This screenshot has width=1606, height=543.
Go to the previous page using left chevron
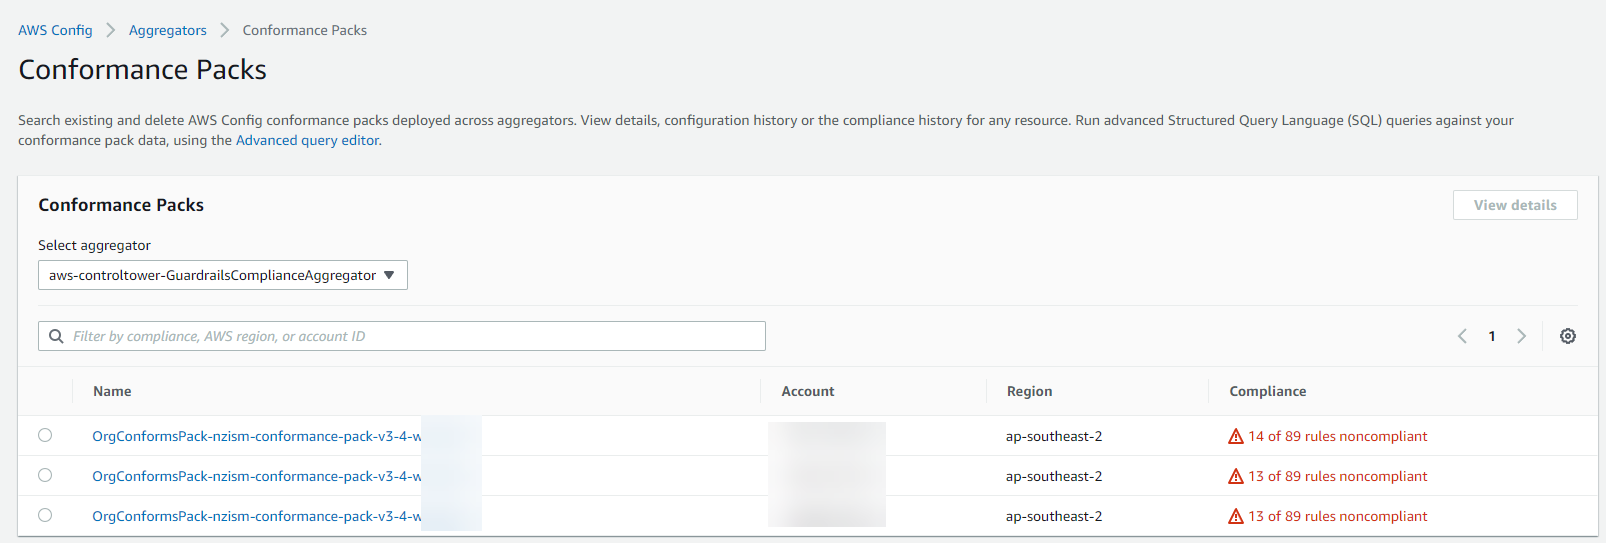tap(1462, 336)
